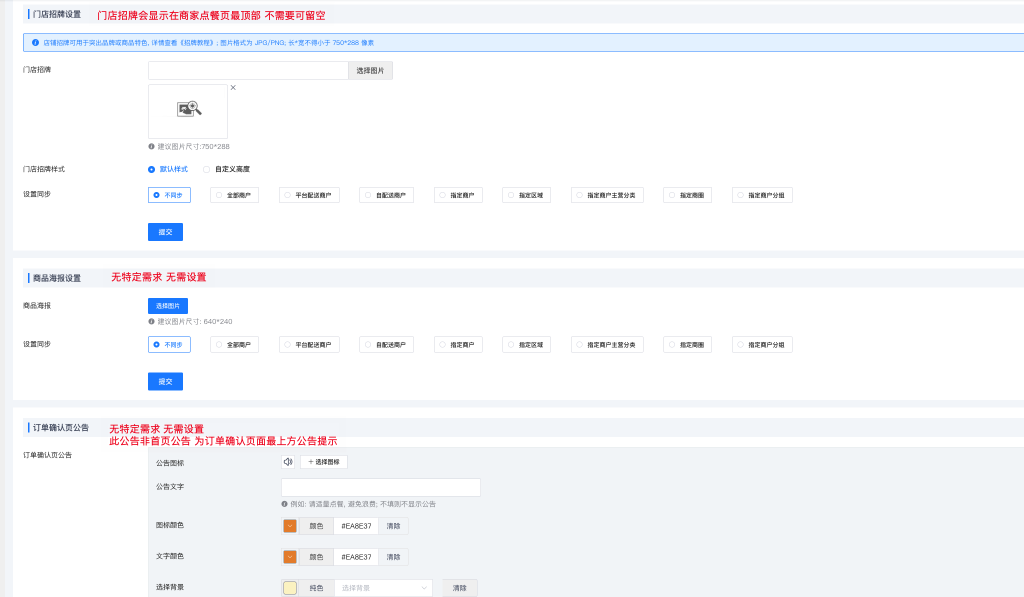Click info icon below announcement text field
1024x597 pixels.
click(284, 504)
